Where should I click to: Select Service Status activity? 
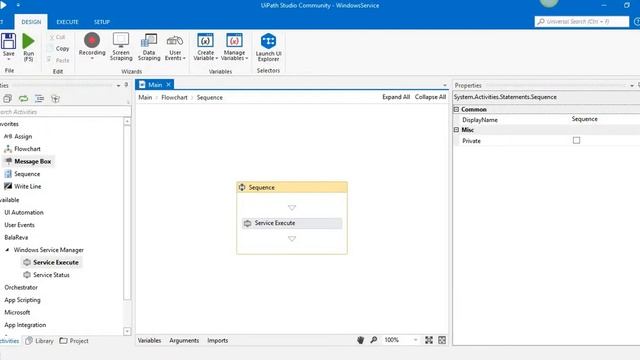pos(47,275)
